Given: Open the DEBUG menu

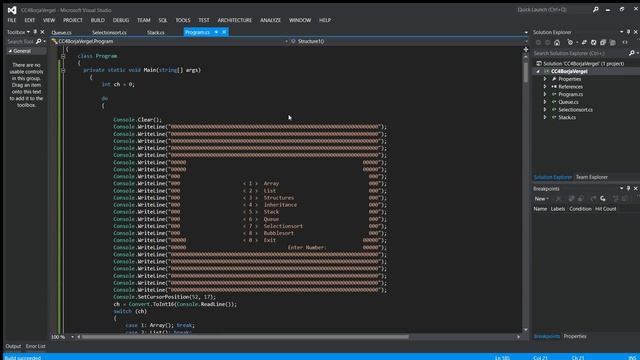Looking at the screenshot, I should [121, 20].
